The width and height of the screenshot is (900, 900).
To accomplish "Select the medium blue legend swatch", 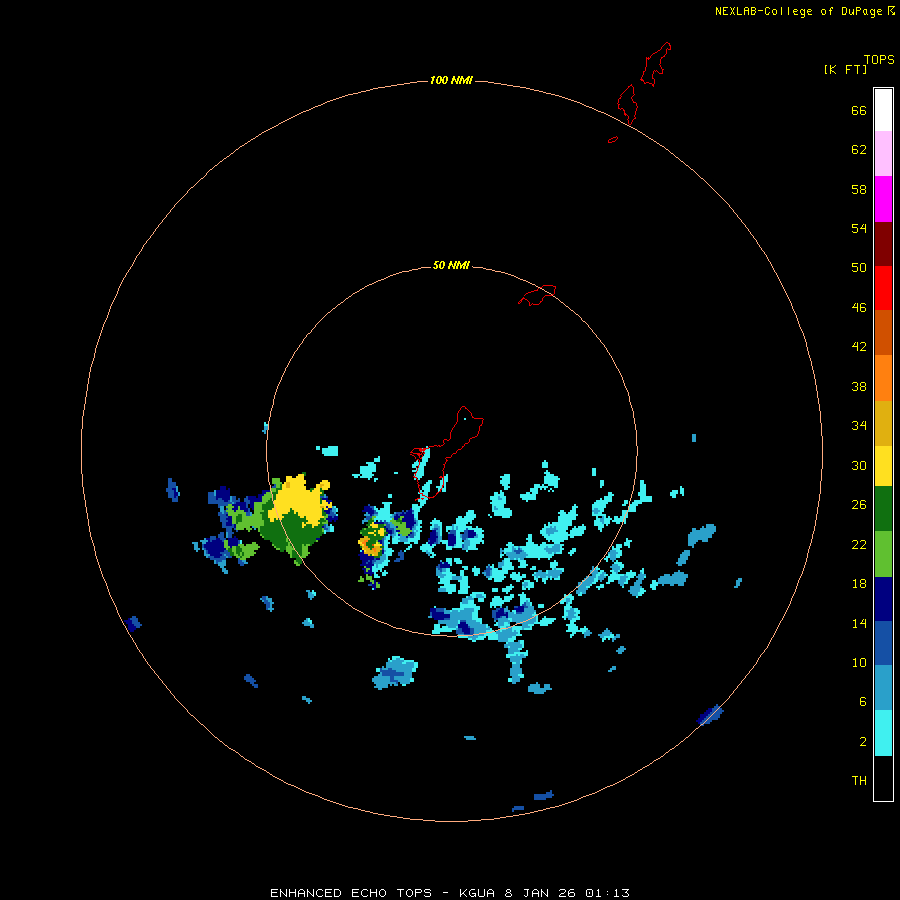I will pos(883,643).
